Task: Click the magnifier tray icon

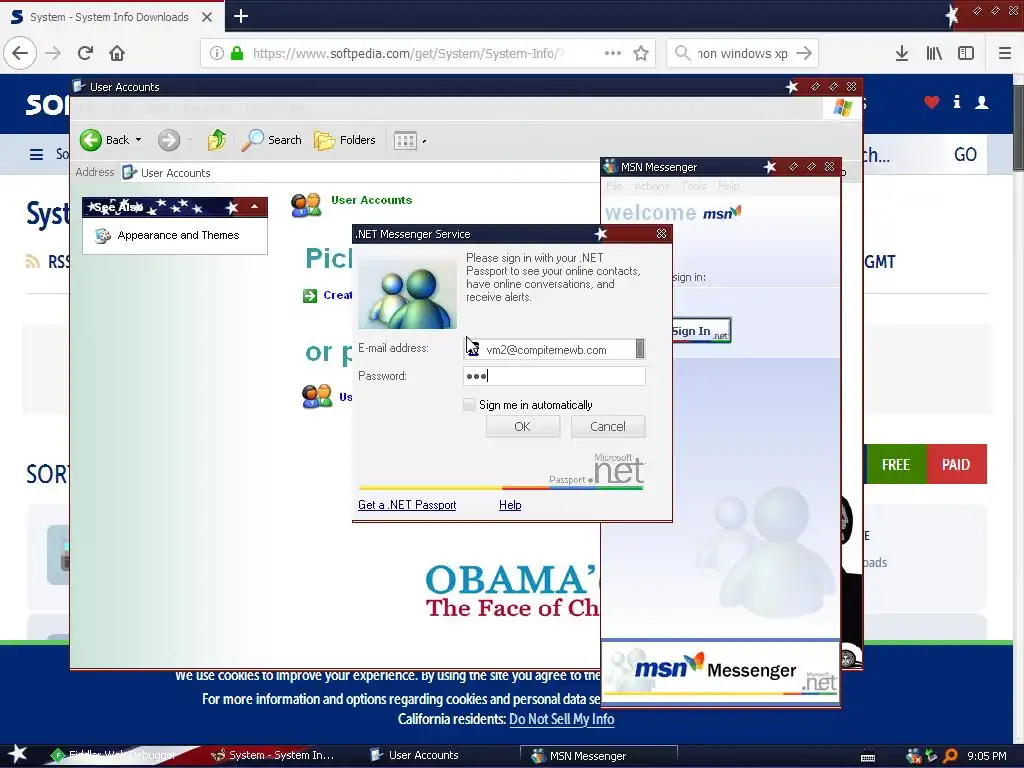Action: [x=950, y=756]
